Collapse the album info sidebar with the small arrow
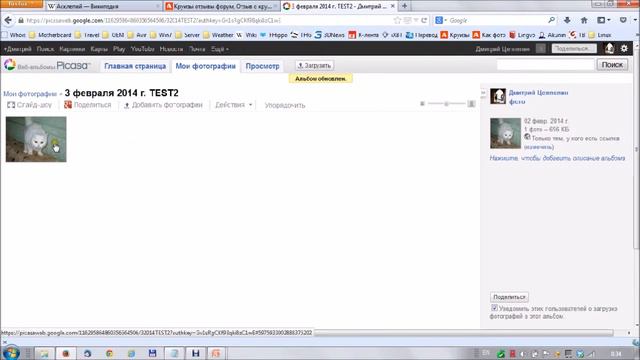Image resolution: width=640 pixels, height=360 pixels. click(483, 93)
